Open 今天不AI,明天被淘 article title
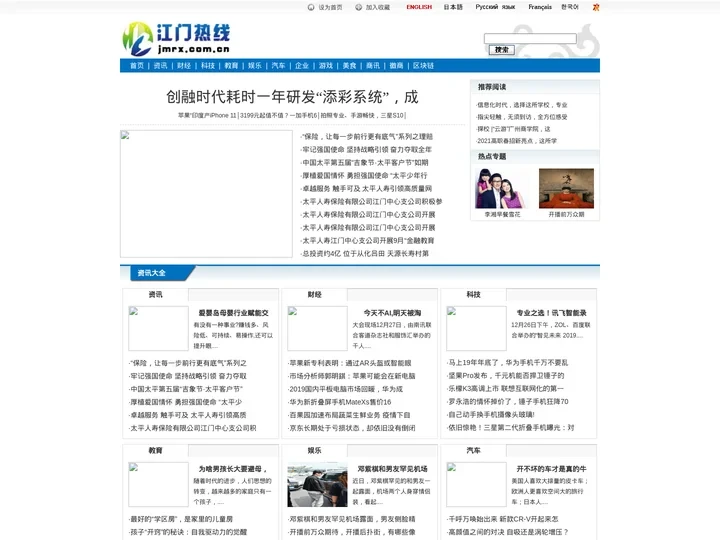The image size is (720, 540). 392,313
